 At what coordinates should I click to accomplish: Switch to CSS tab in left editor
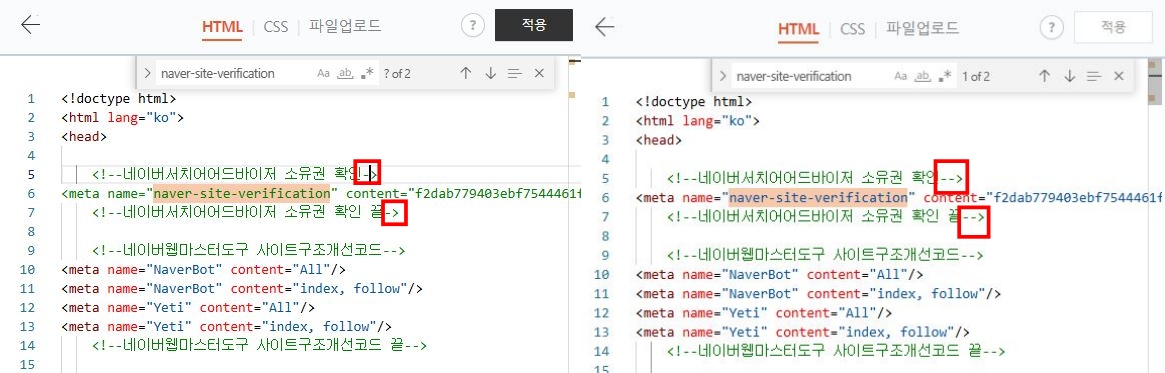pyautogui.click(x=276, y=27)
